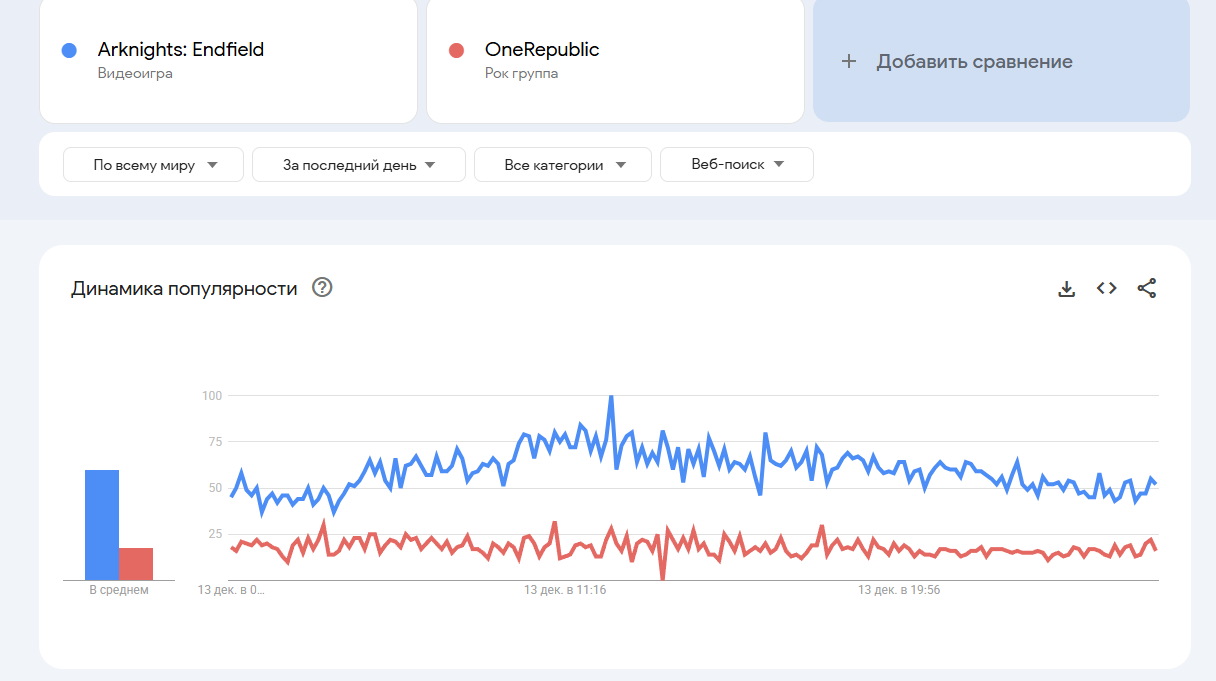Image resolution: width=1216 pixels, height=681 pixels.
Task: Click the '13 дек. в 19:56' axis label
Action: point(899,590)
